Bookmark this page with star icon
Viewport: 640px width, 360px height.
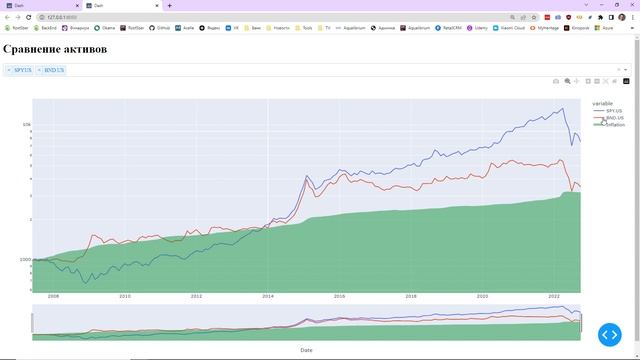tap(533, 17)
